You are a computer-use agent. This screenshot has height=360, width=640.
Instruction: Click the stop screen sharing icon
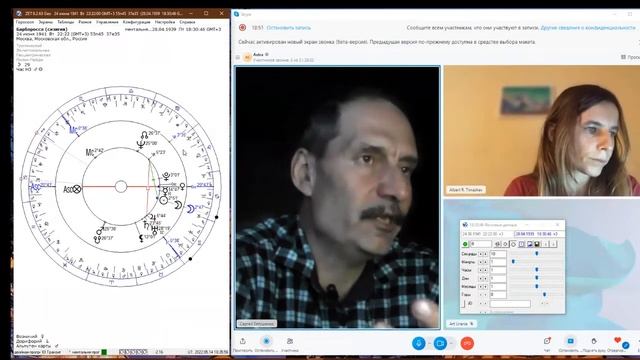click(570, 341)
